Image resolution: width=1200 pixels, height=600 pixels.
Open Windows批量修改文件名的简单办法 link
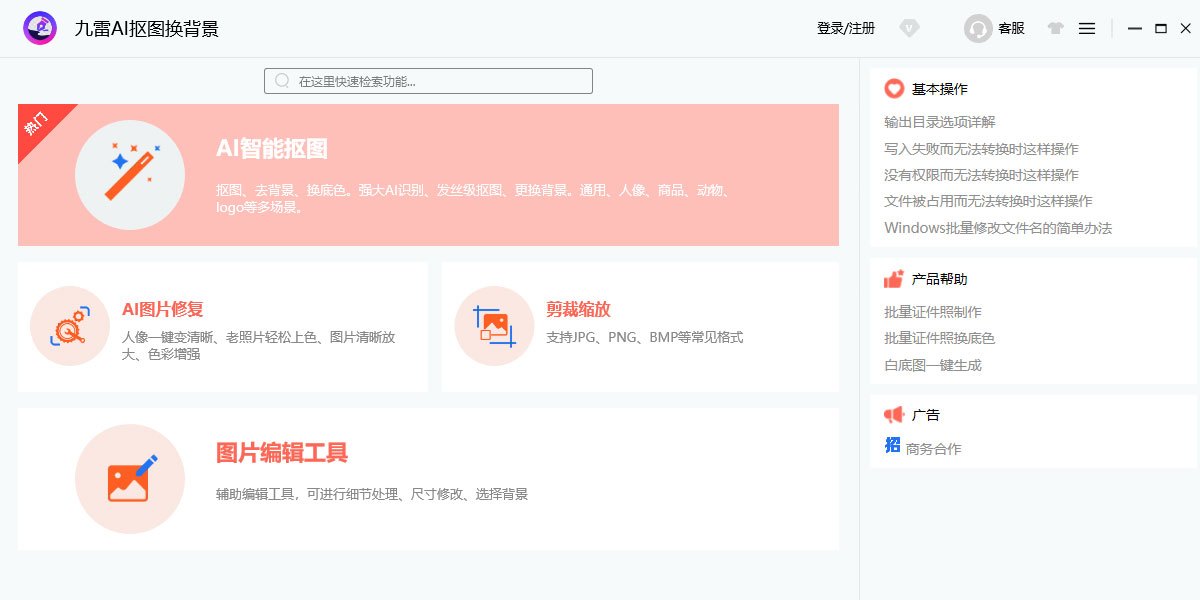pos(997,228)
